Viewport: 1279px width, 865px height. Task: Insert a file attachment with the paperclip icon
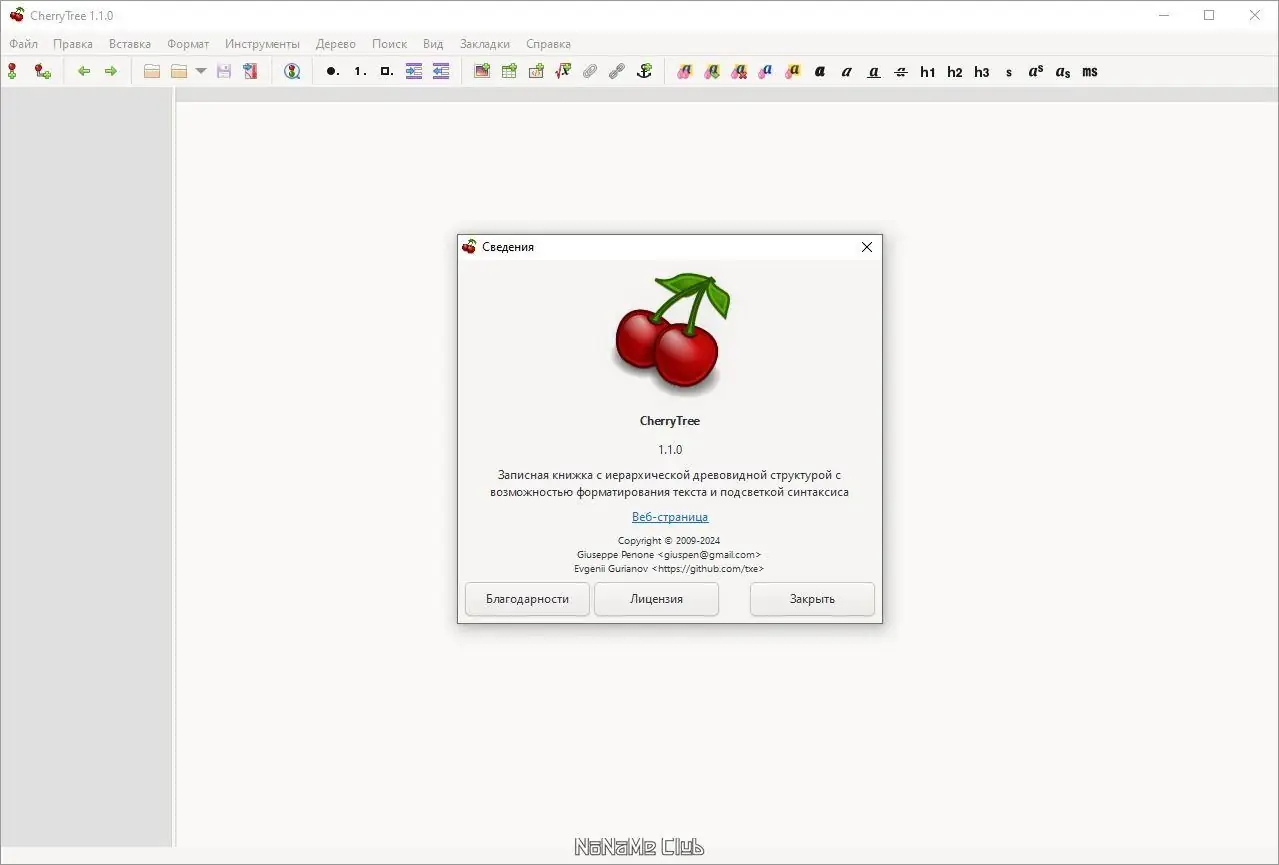tap(590, 71)
